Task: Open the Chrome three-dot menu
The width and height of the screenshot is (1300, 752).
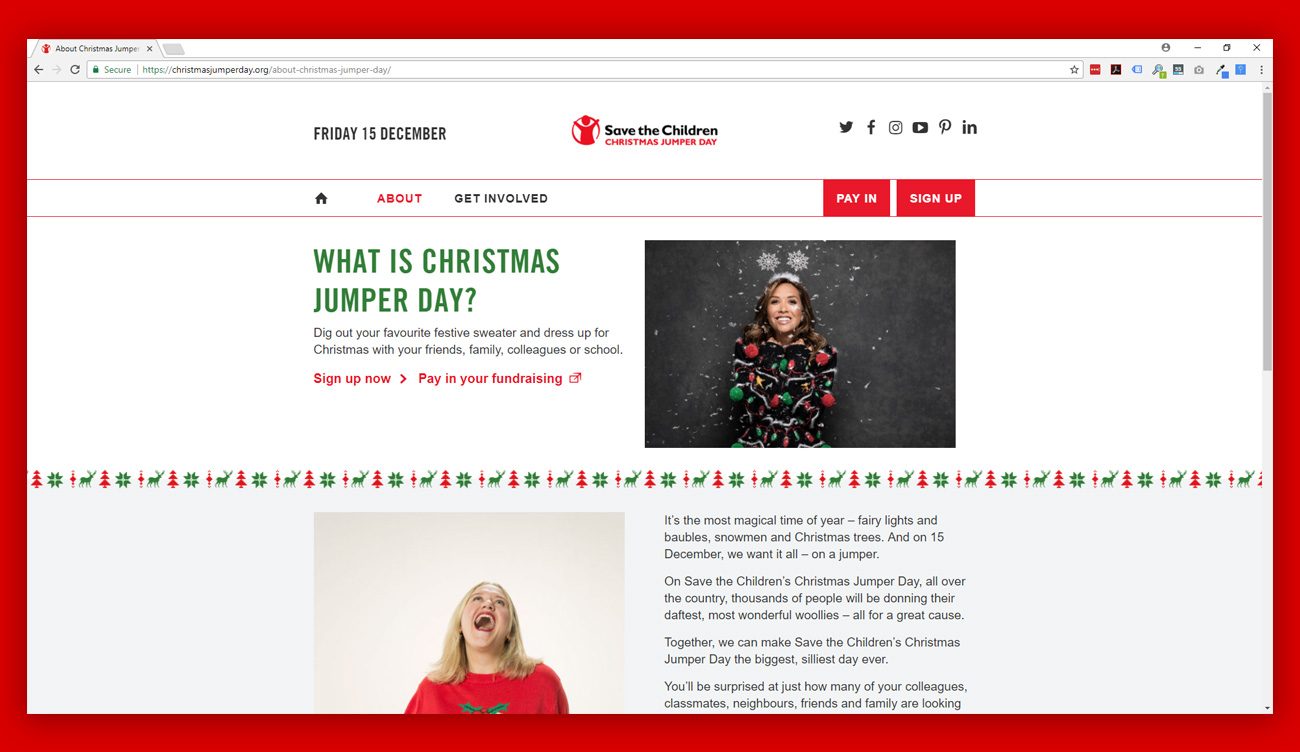Action: coord(1261,70)
